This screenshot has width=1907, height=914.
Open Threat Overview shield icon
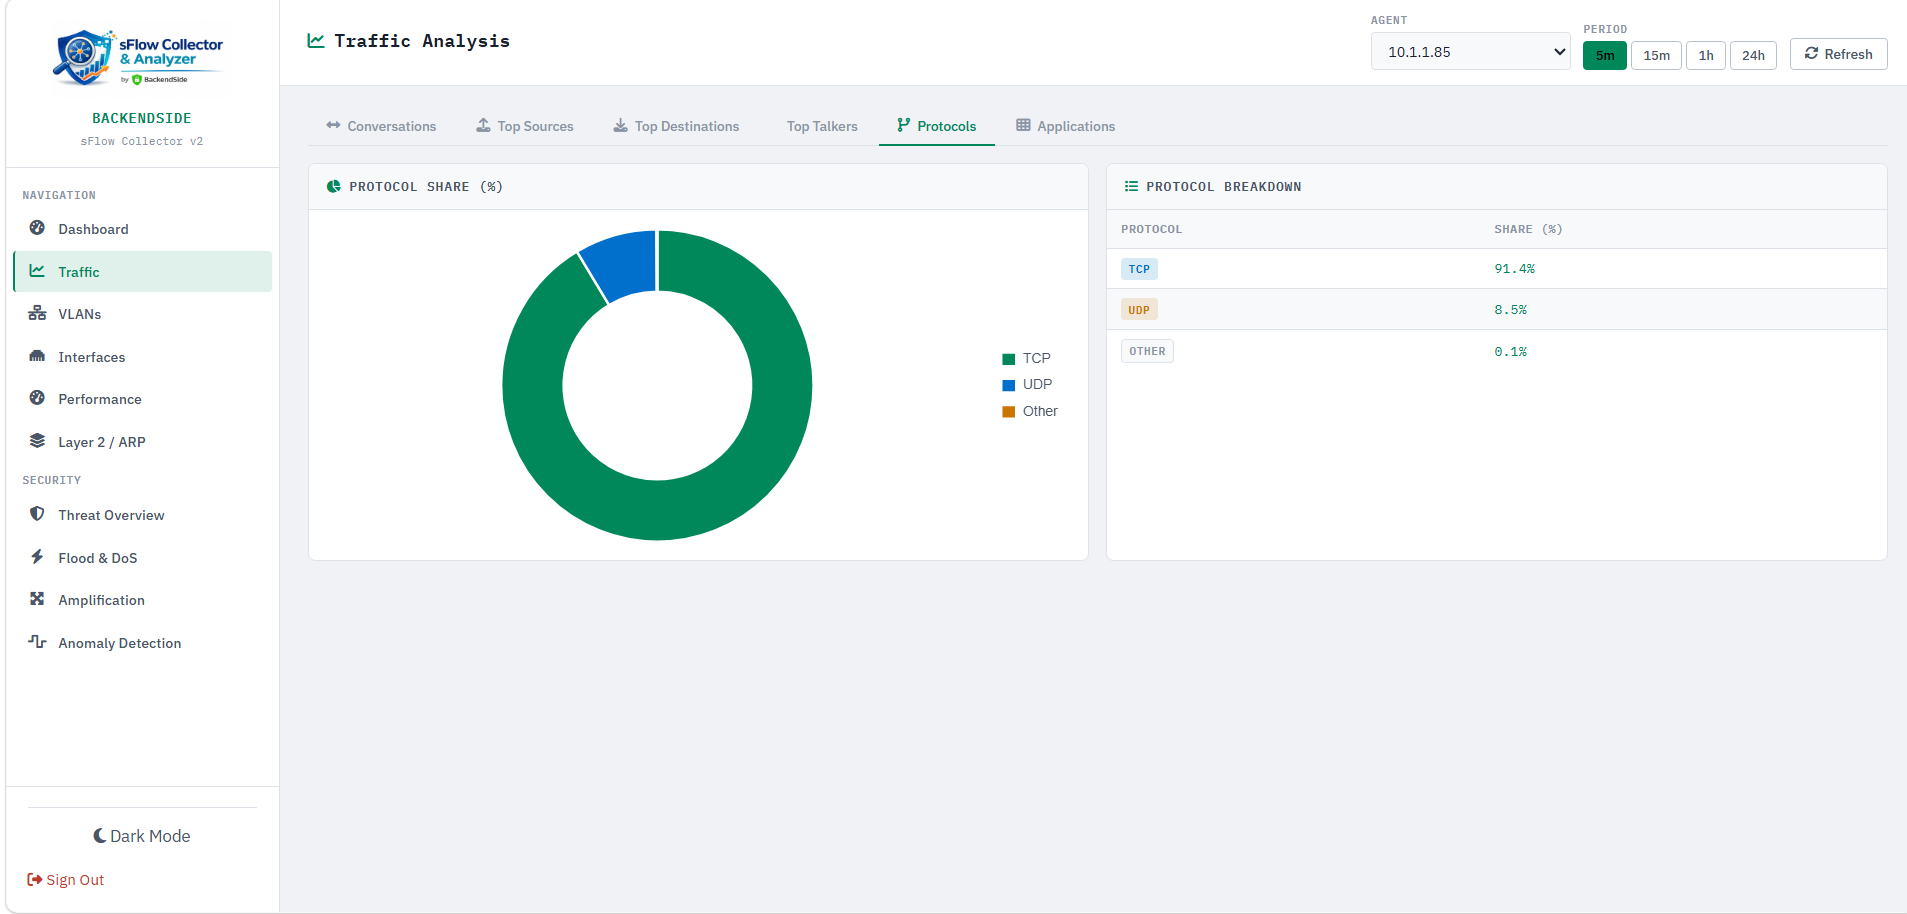[x=37, y=514]
